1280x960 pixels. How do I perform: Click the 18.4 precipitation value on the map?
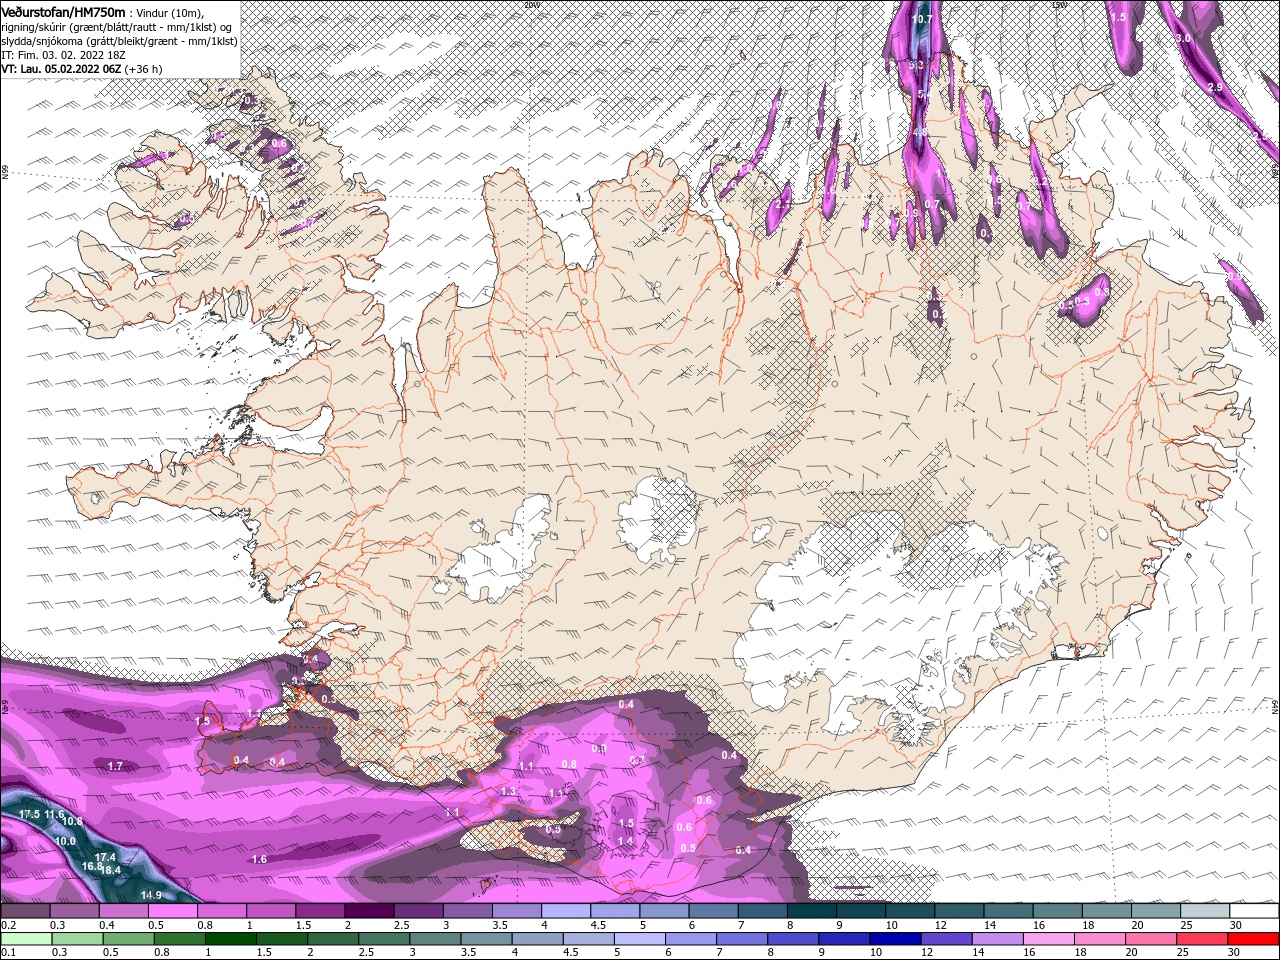point(111,871)
